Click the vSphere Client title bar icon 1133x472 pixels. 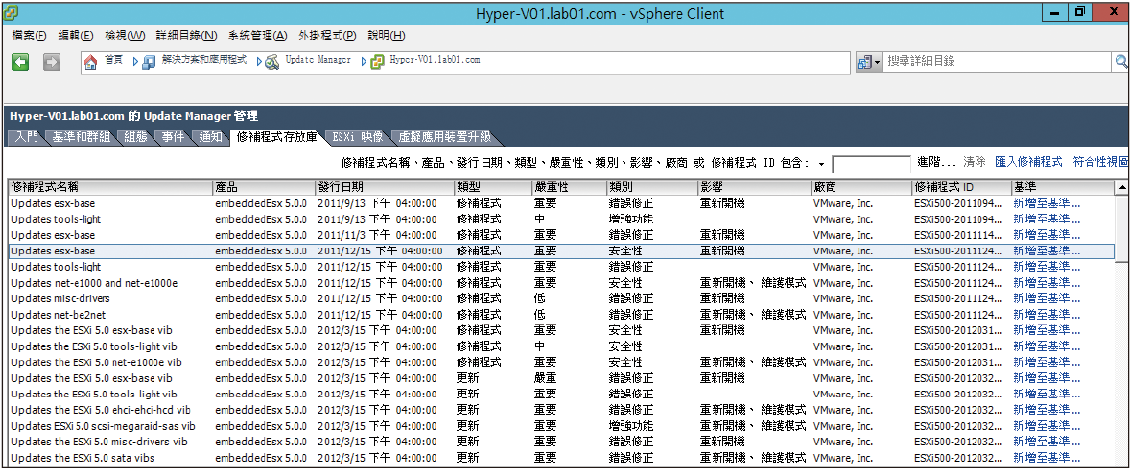(12, 13)
